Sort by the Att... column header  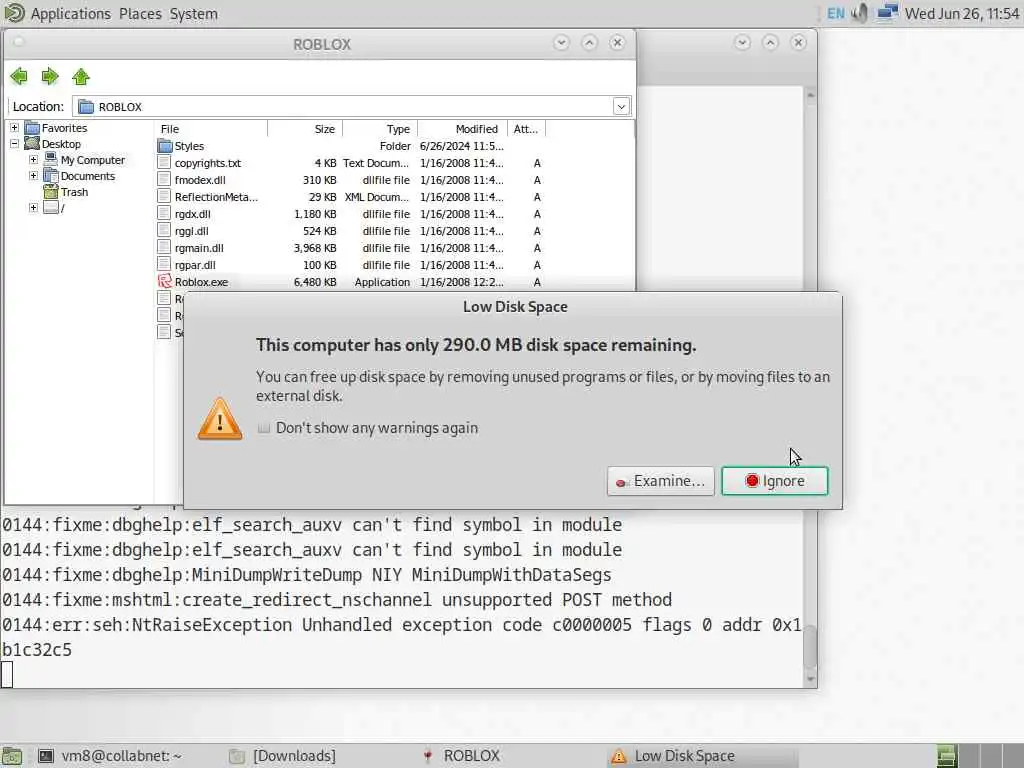point(526,129)
